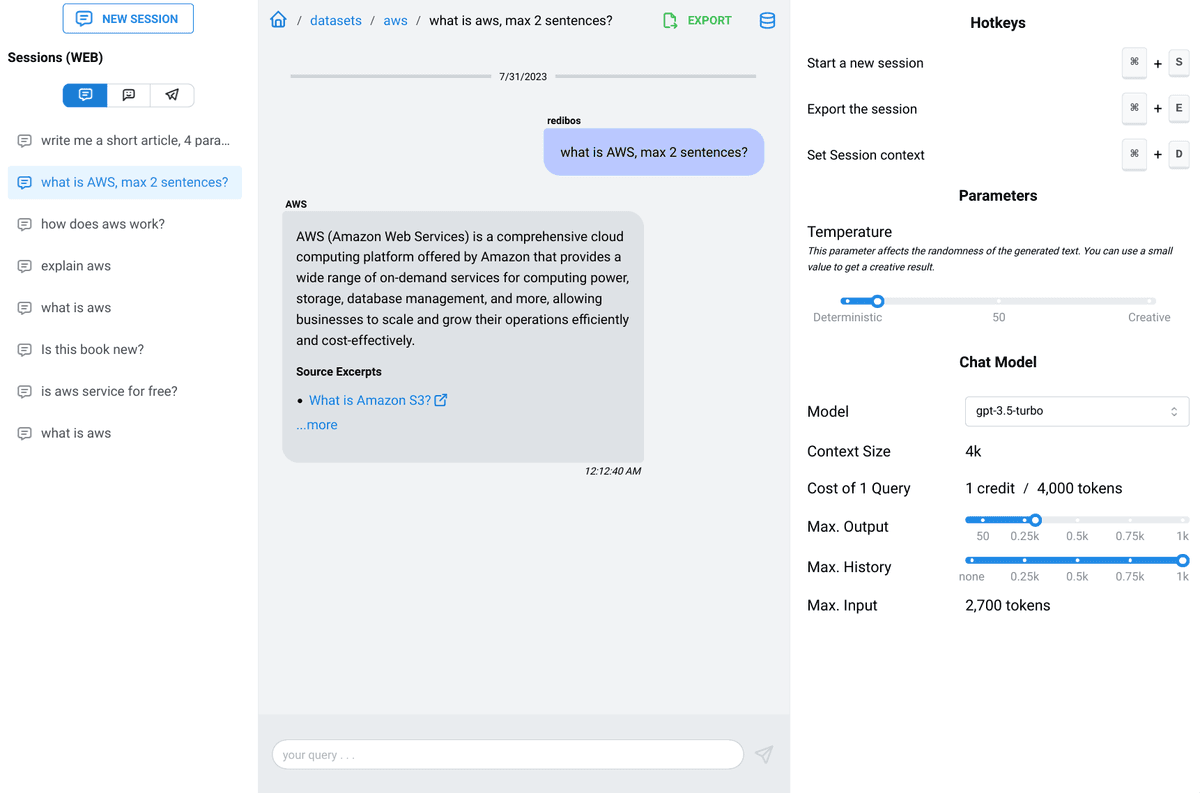Viewport: 1200px width, 793px height.
Task: Click the stepper arrows on the model selector
Action: tap(1174, 411)
